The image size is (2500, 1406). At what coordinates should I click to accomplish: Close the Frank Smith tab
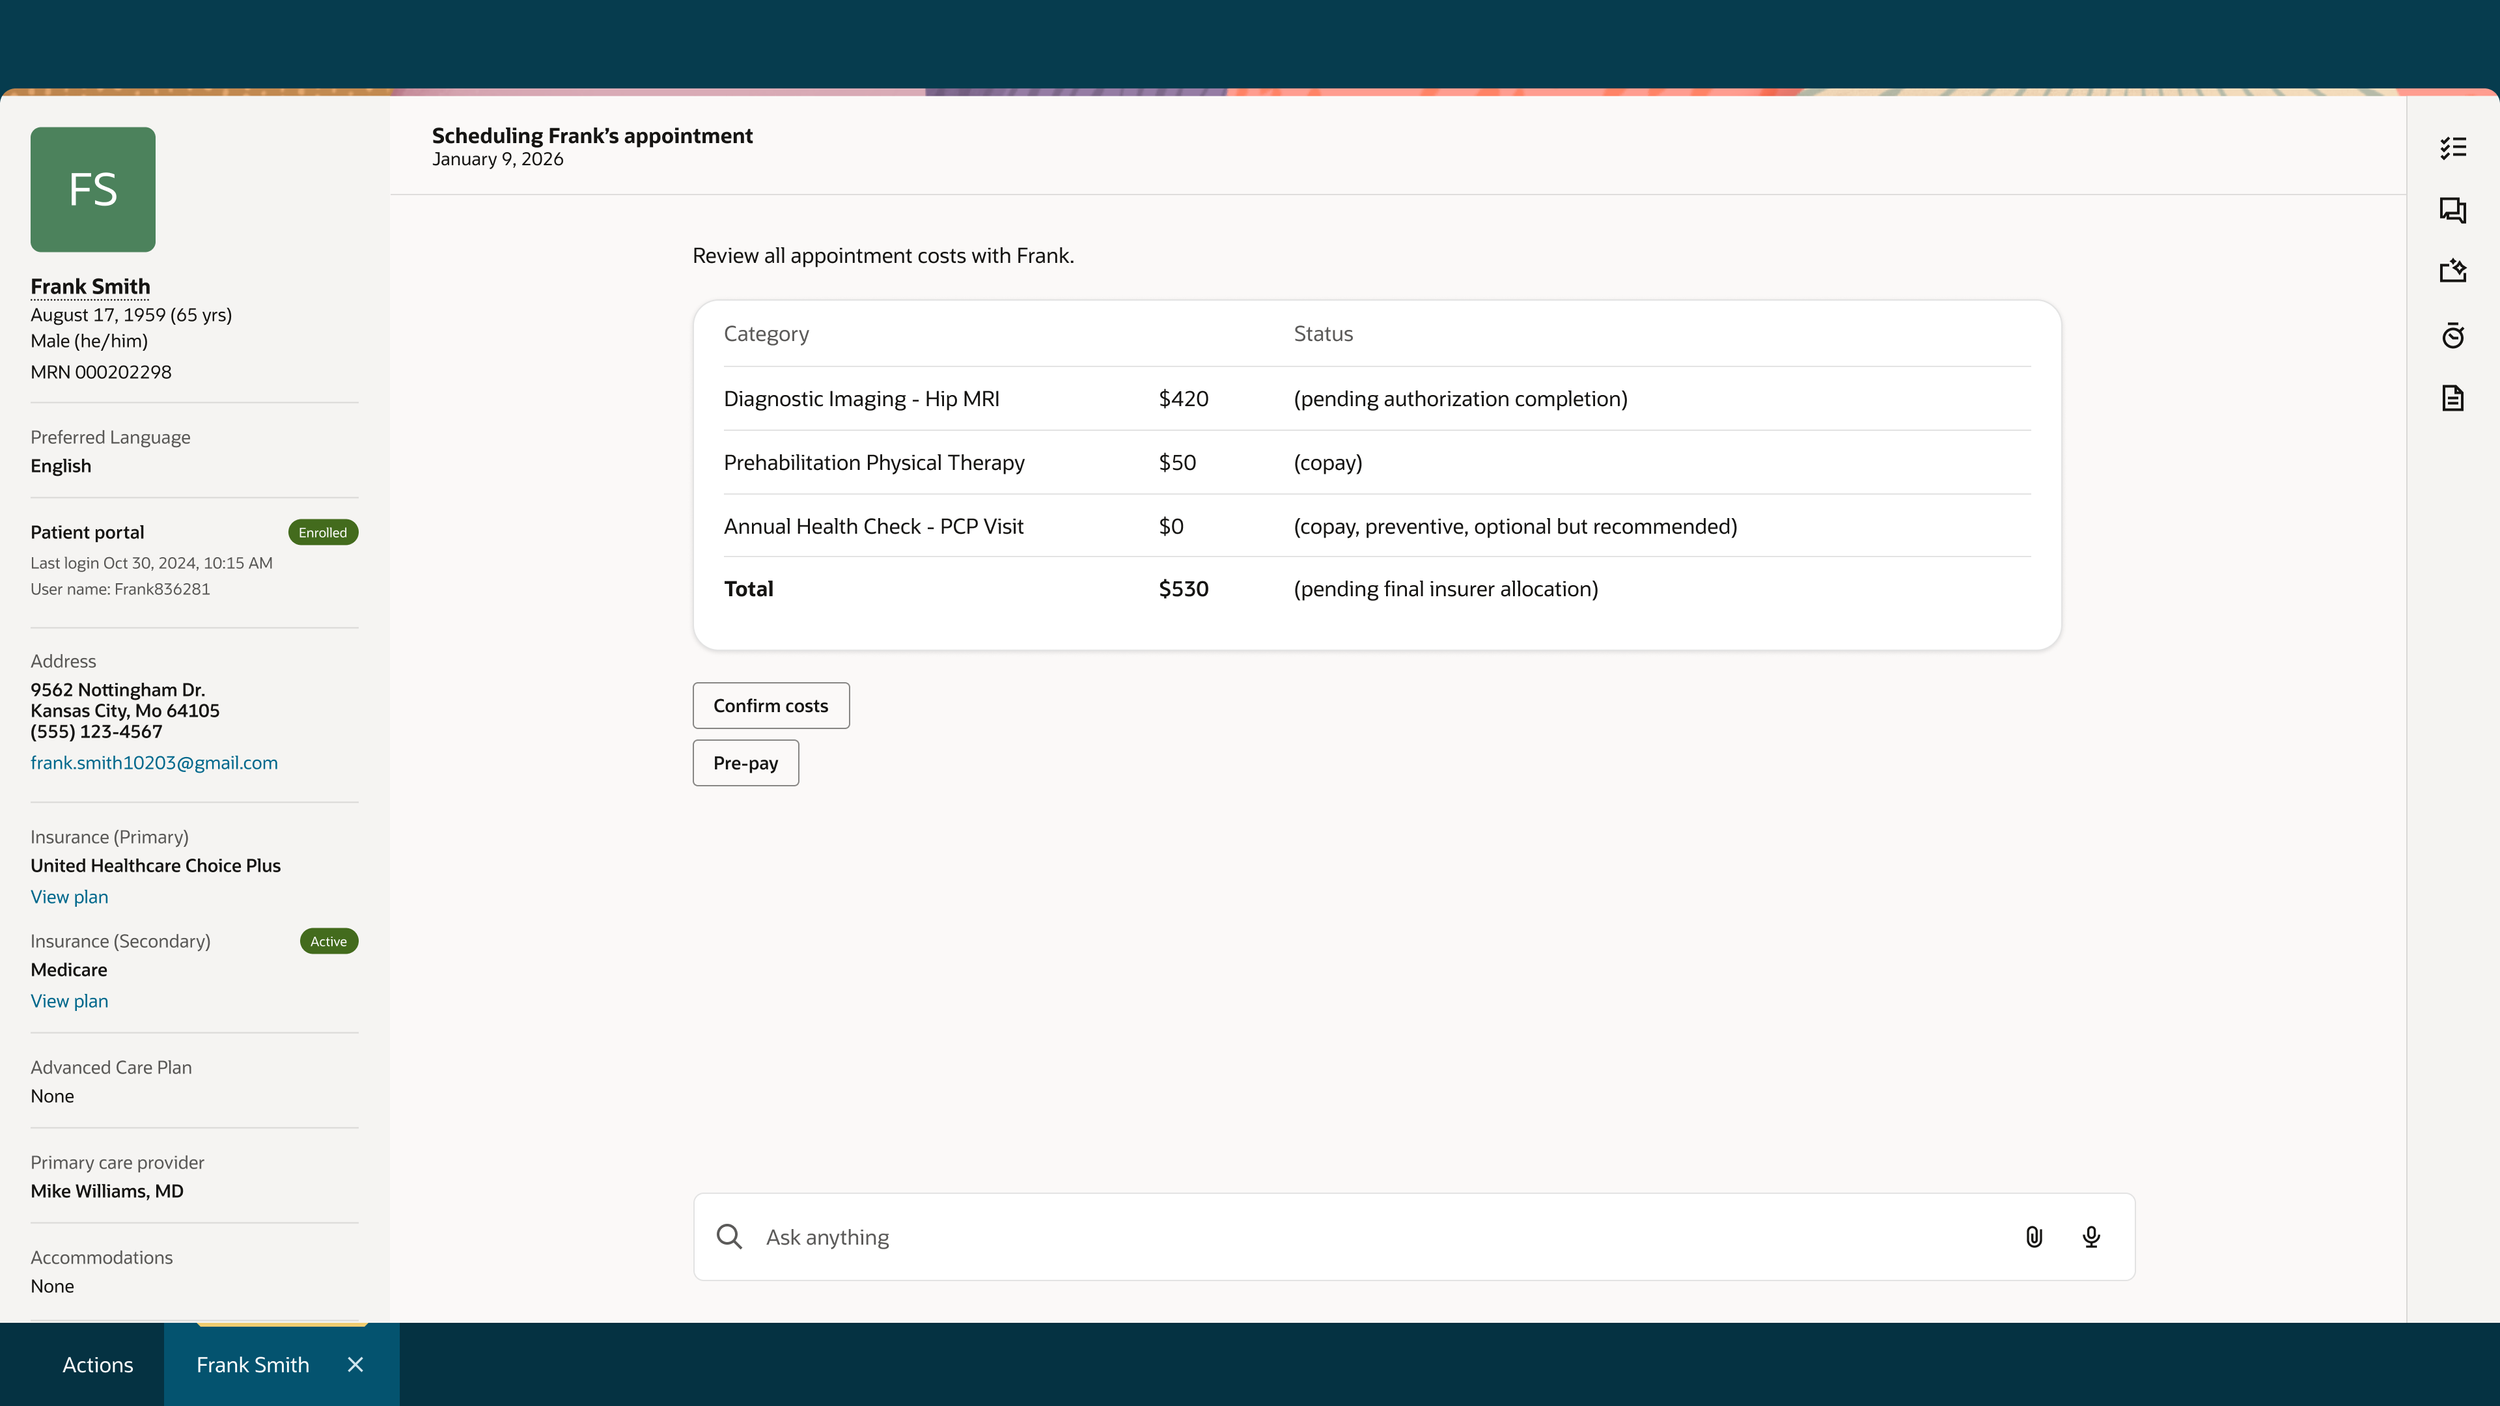355,1365
